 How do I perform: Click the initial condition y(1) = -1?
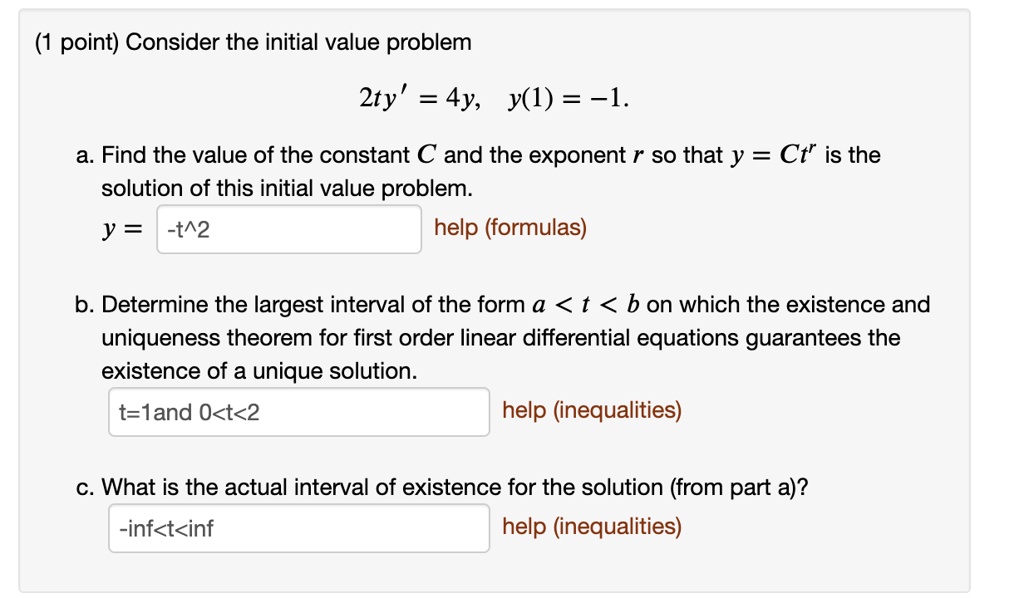[x=569, y=99]
